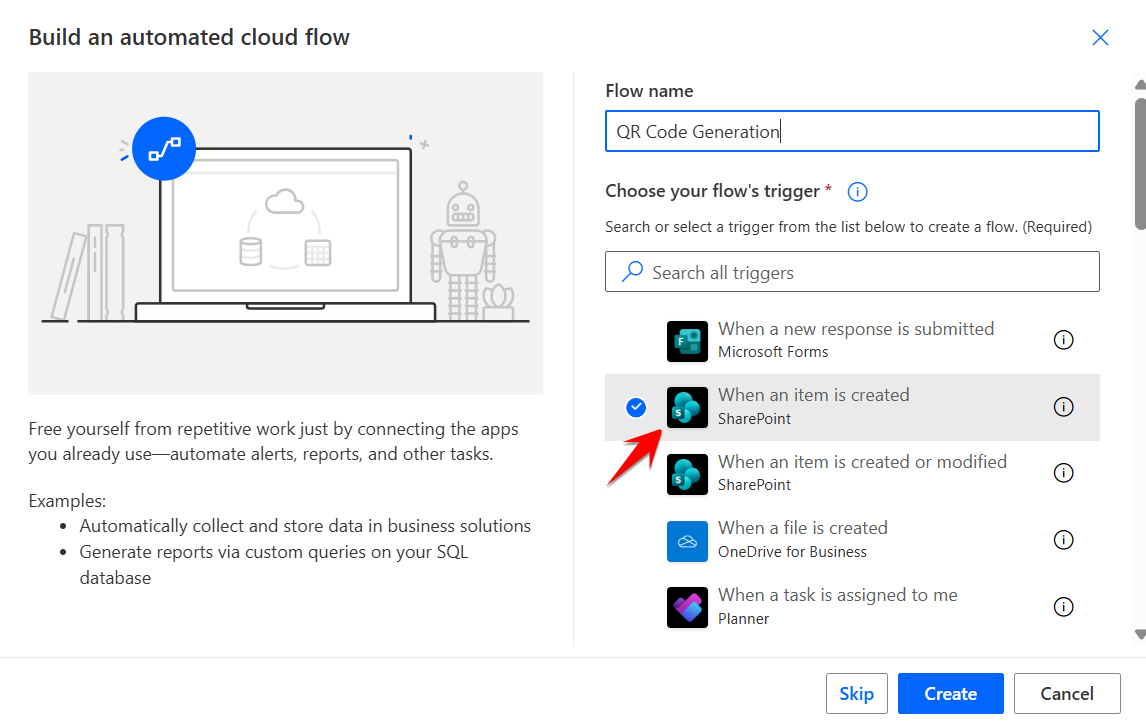This screenshot has width=1146, height=725.
Task: Show info for When a file is created
Action: 1064,540
